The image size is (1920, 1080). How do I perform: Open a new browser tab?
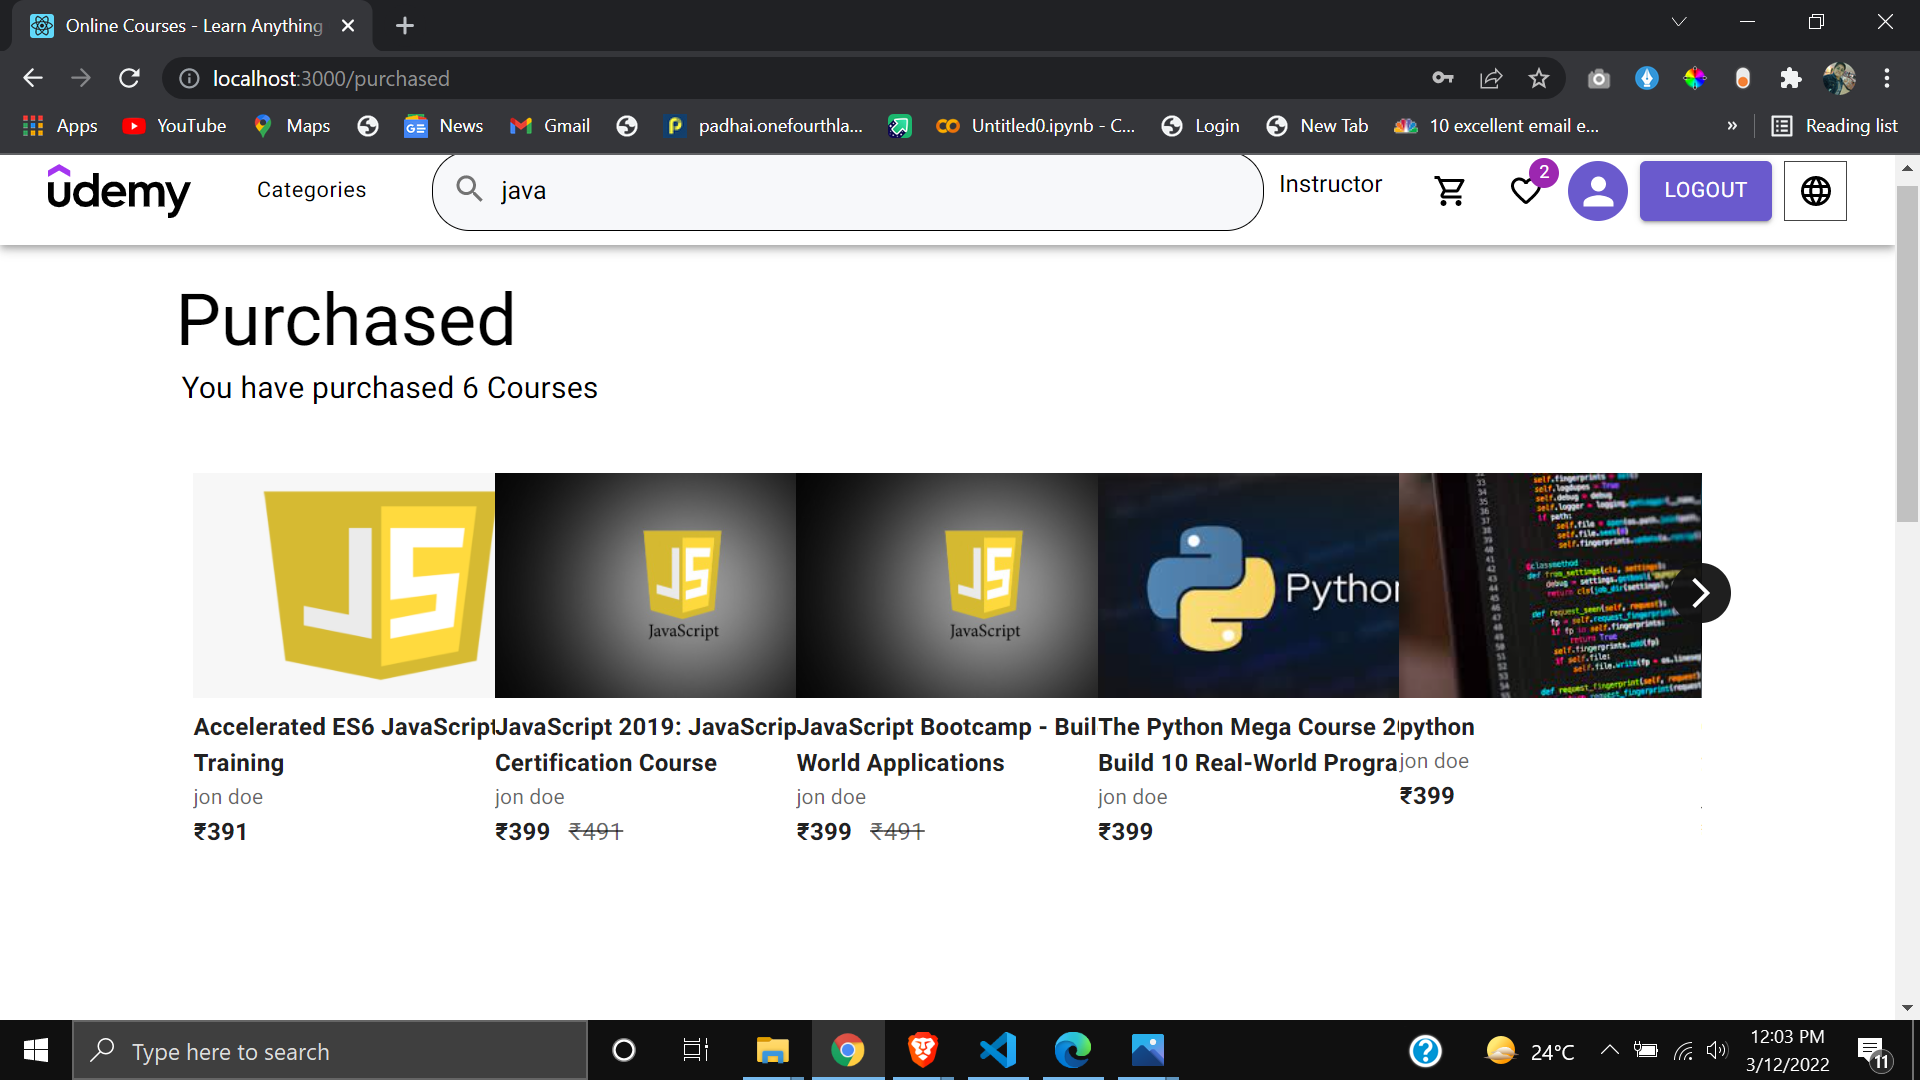[405, 26]
